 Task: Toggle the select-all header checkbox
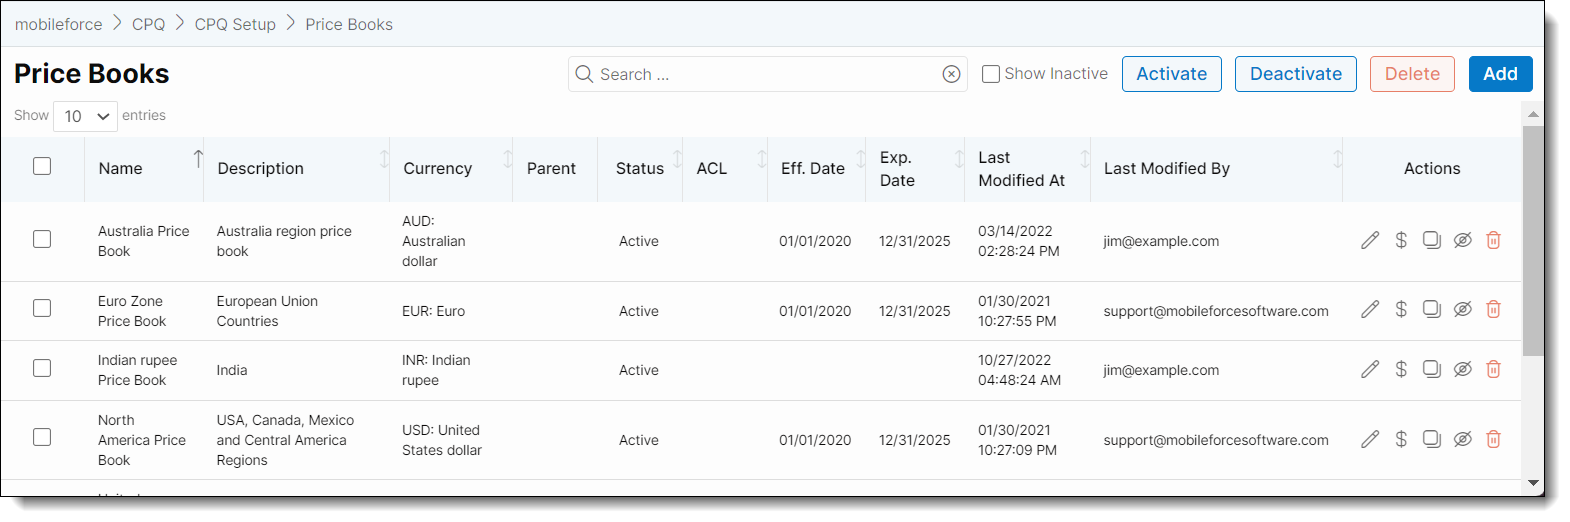point(42,166)
